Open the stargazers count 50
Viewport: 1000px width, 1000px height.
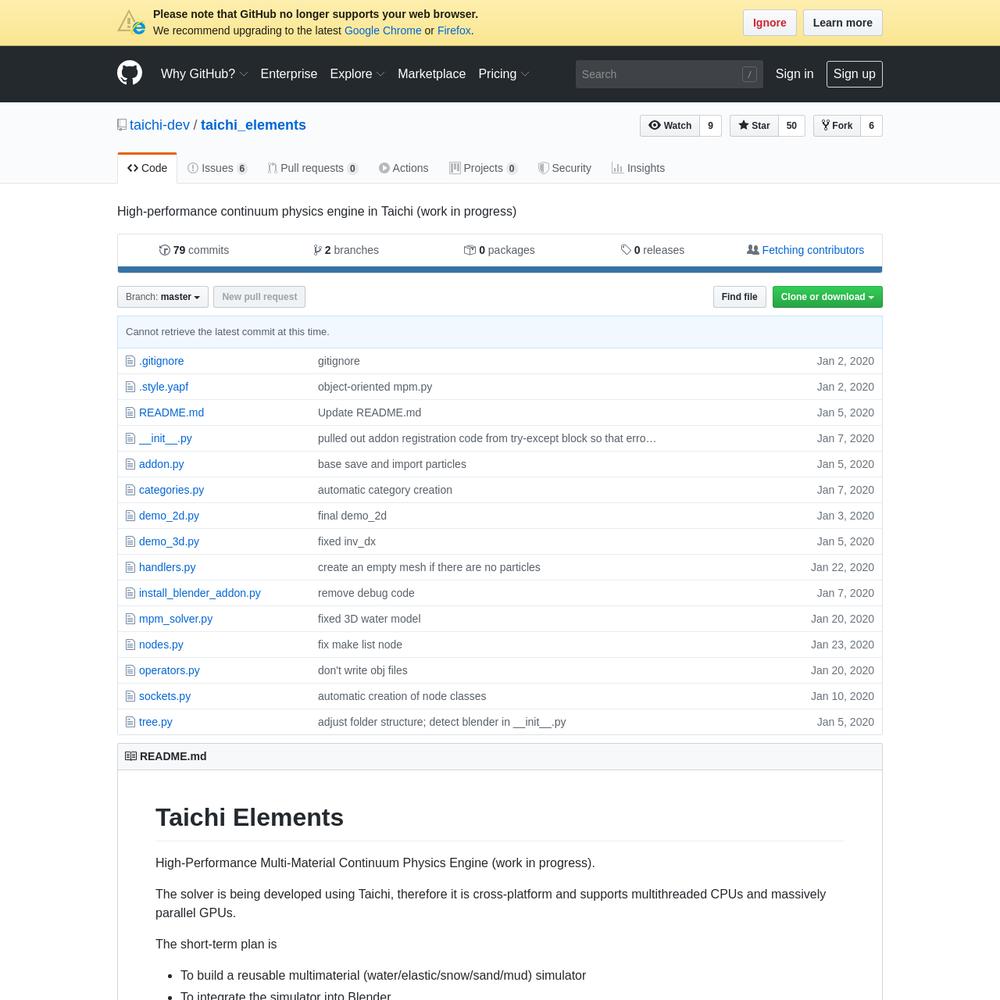tap(791, 126)
